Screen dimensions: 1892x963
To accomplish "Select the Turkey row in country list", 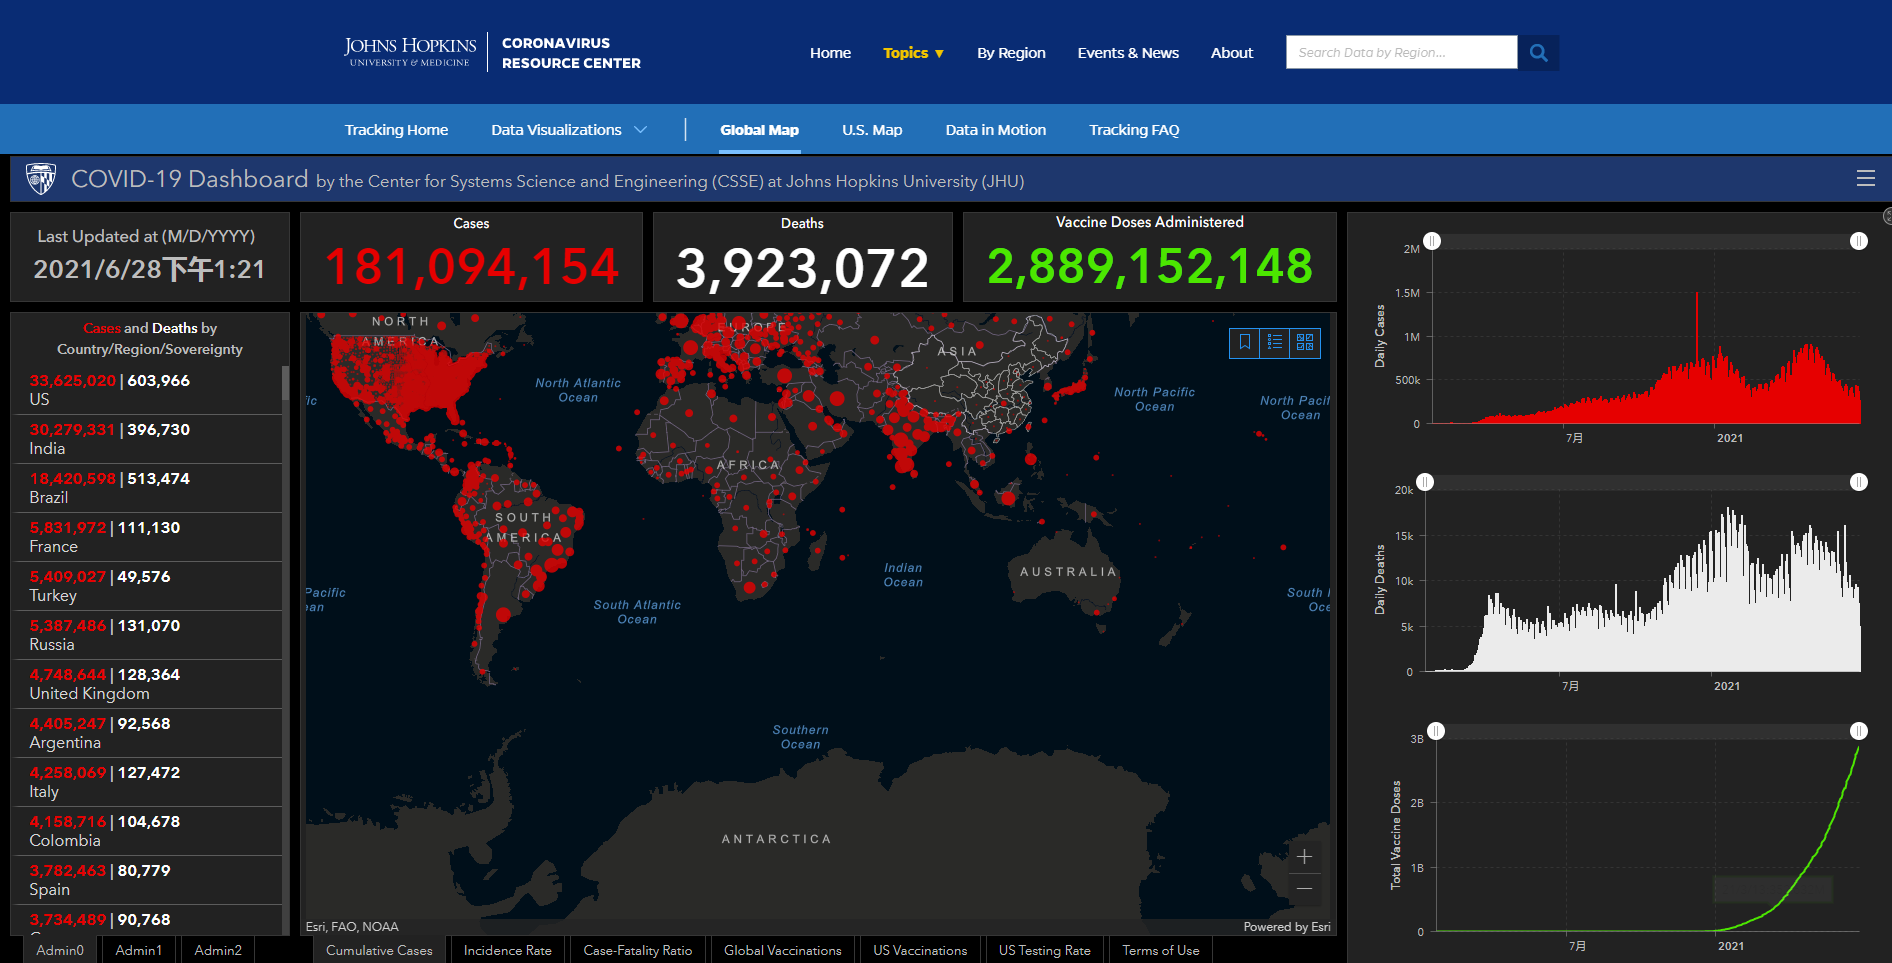I will coord(148,586).
